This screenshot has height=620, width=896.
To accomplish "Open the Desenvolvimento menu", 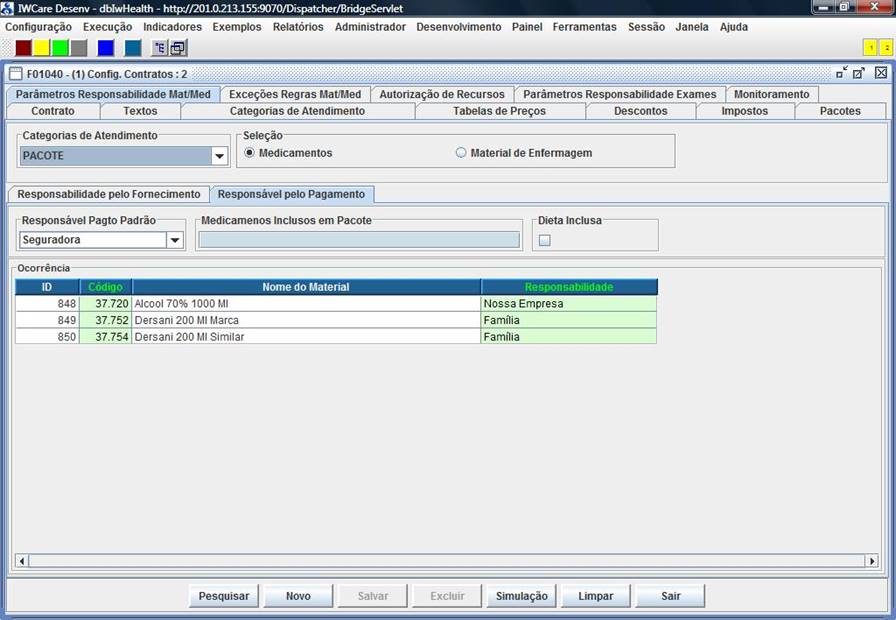I will 458,27.
